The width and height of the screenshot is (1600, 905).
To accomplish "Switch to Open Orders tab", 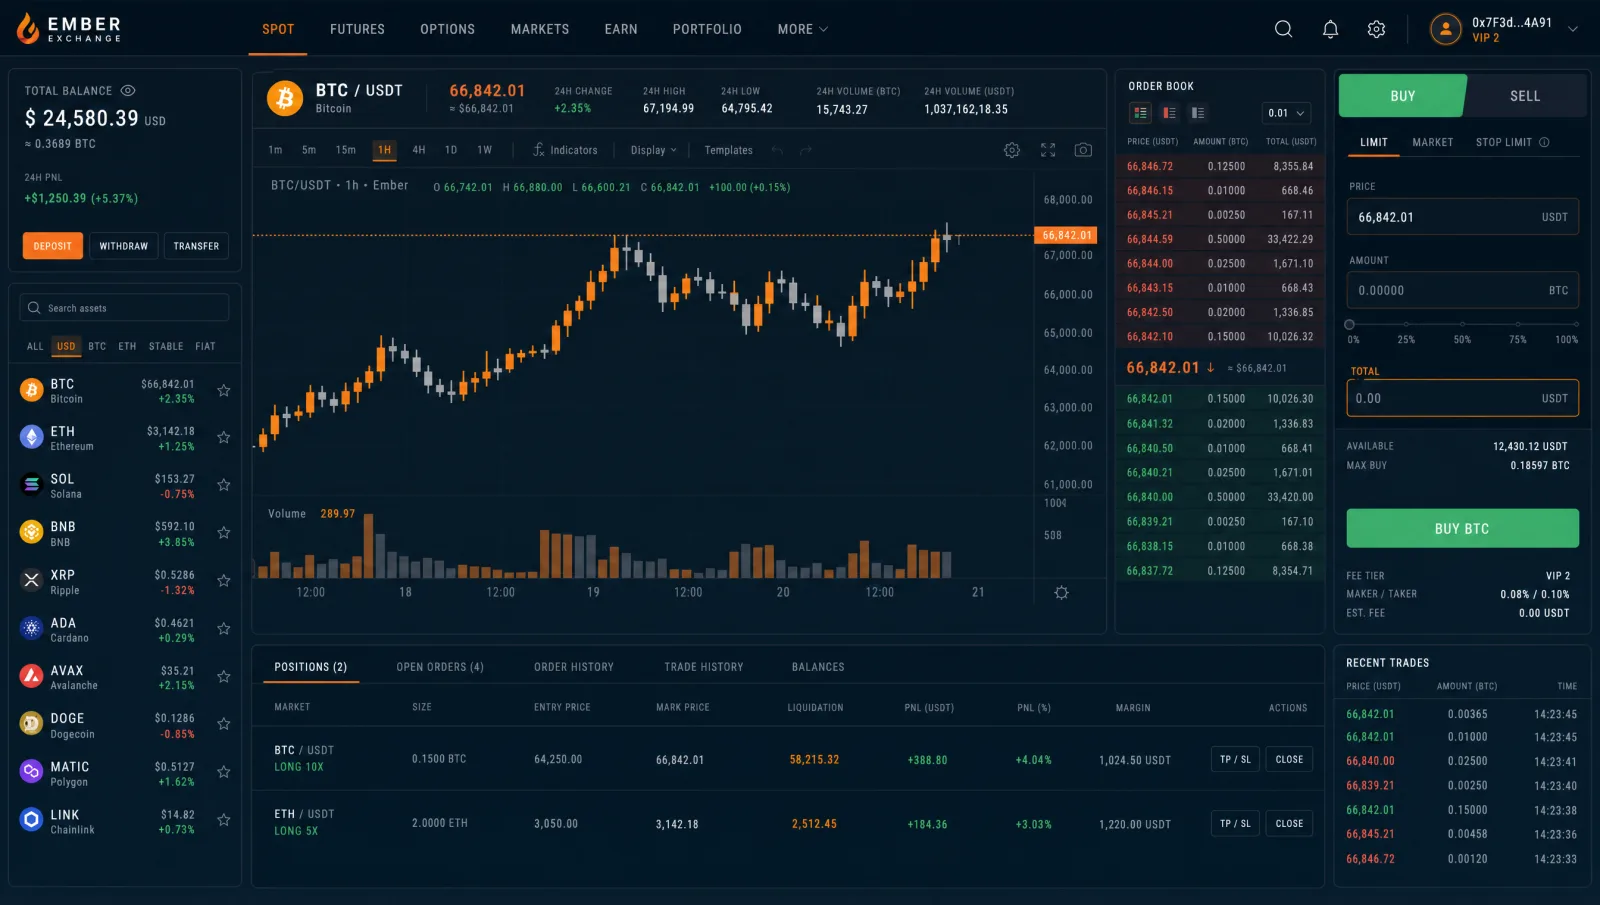I will (440, 667).
